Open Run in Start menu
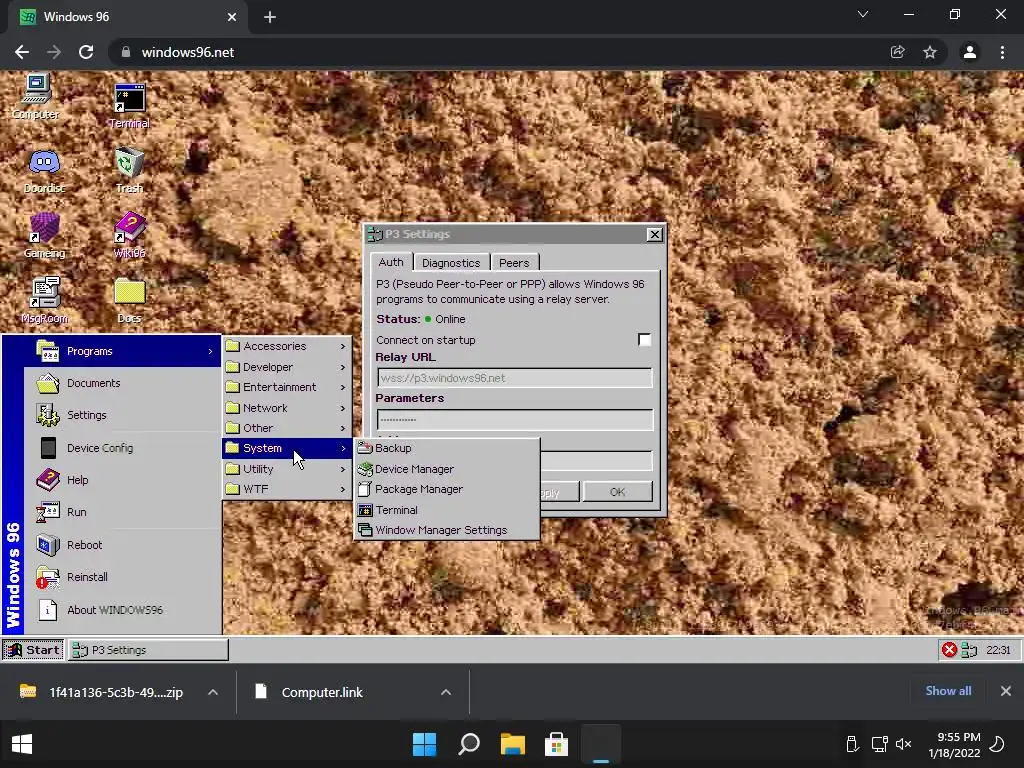1024x768 pixels. pyautogui.click(x=123, y=512)
